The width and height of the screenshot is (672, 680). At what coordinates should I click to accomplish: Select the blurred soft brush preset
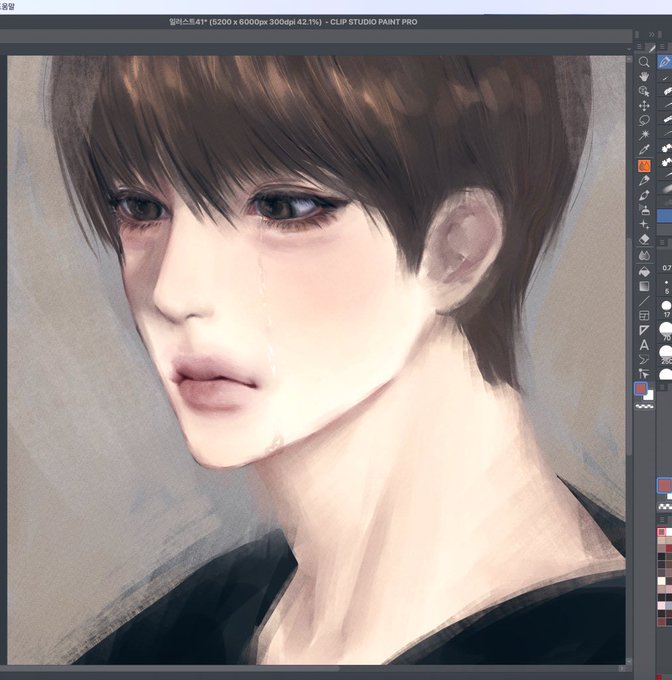(665, 188)
